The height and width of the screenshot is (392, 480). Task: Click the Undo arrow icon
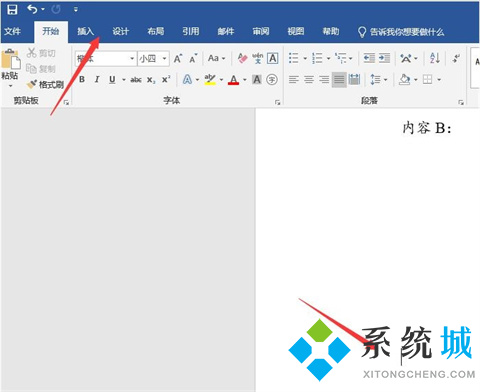[32, 9]
